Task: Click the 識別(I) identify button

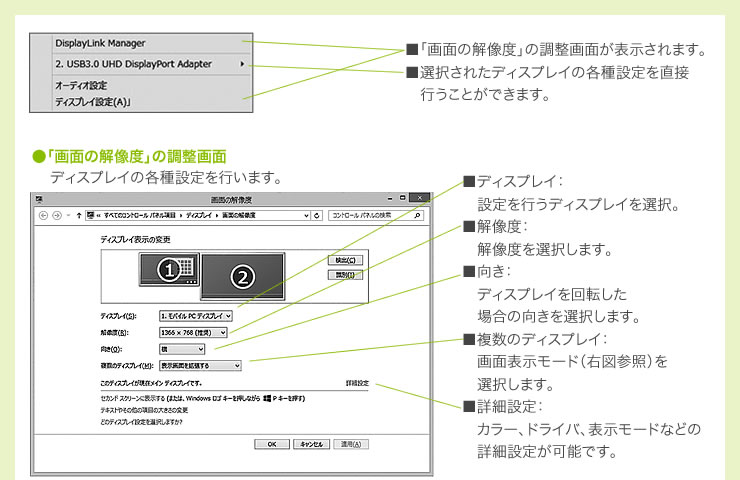Action: [x=345, y=275]
